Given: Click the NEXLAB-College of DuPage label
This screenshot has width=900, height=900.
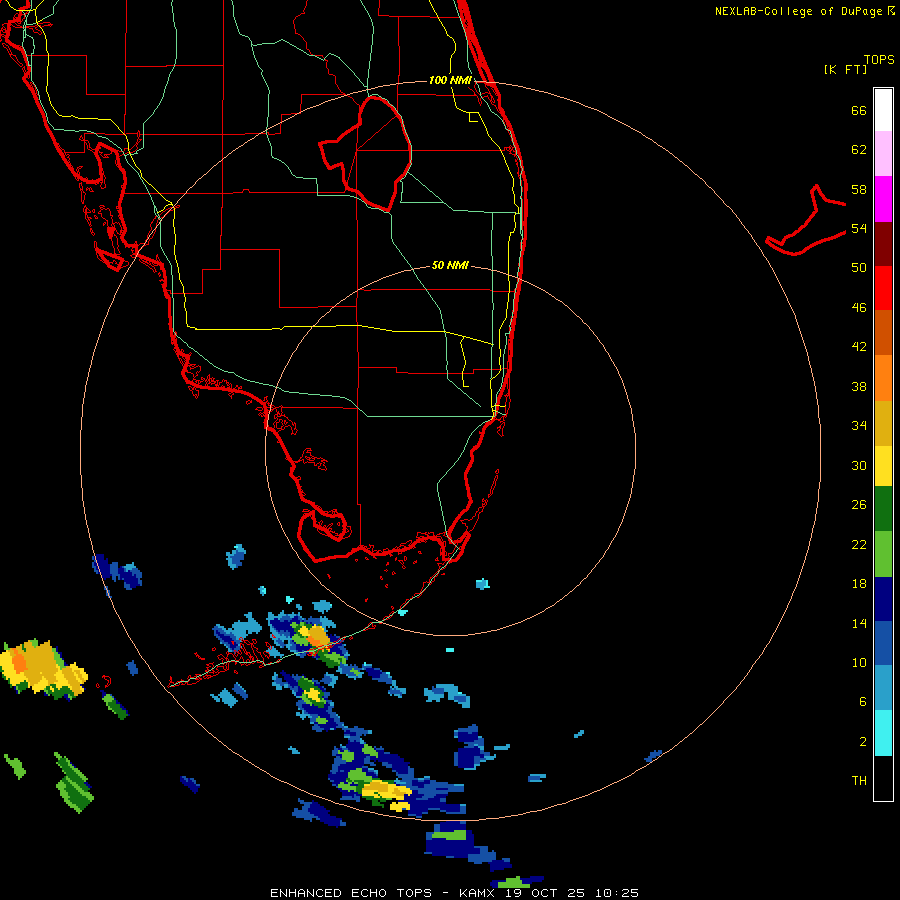Looking at the screenshot, I should [799, 11].
